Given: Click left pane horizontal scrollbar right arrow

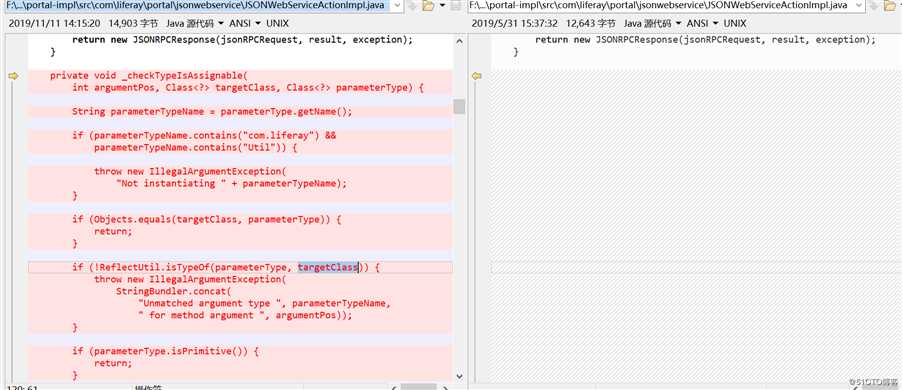Looking at the screenshot, I should point(445,387).
